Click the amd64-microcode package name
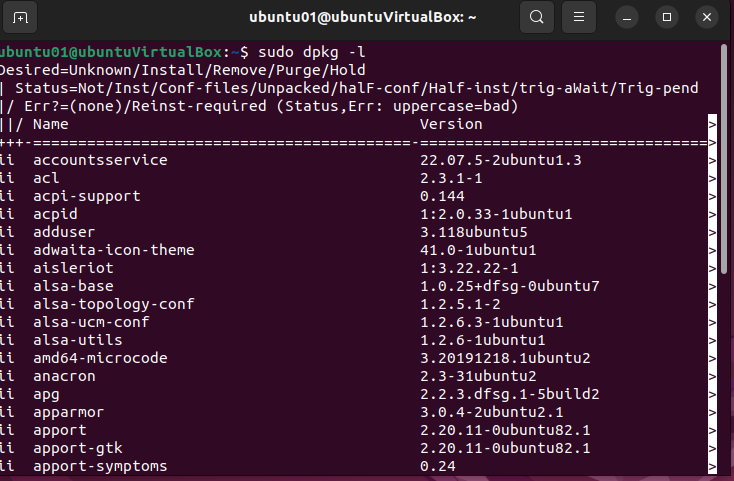734x481 pixels. pos(100,358)
